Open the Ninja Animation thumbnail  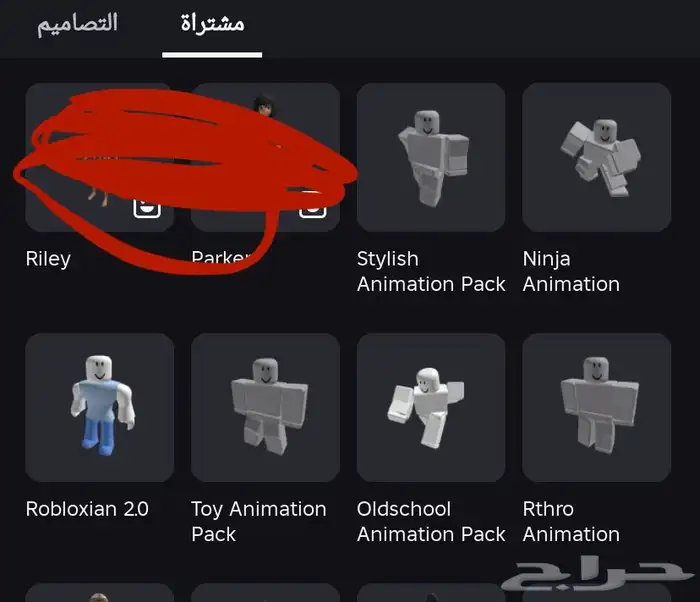[x=596, y=157]
